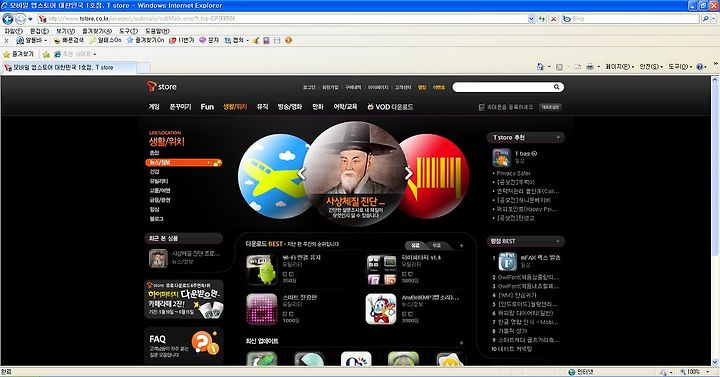
Task: Open the T bag app icon
Action: [x=501, y=158]
